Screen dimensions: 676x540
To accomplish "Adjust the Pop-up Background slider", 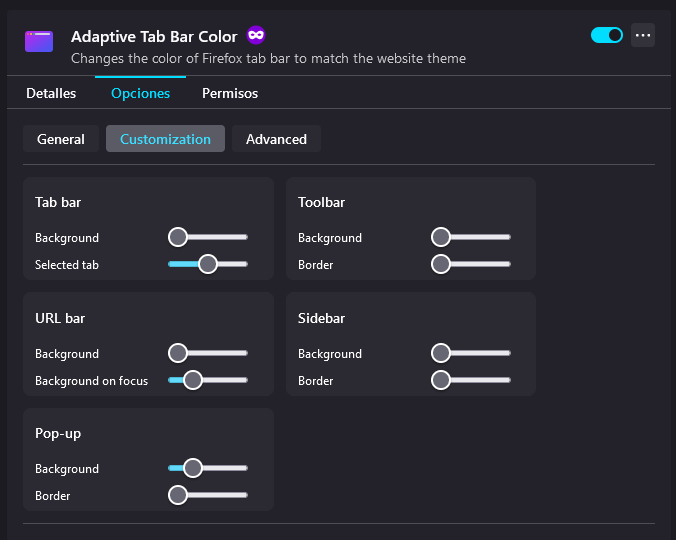I will (208, 468).
